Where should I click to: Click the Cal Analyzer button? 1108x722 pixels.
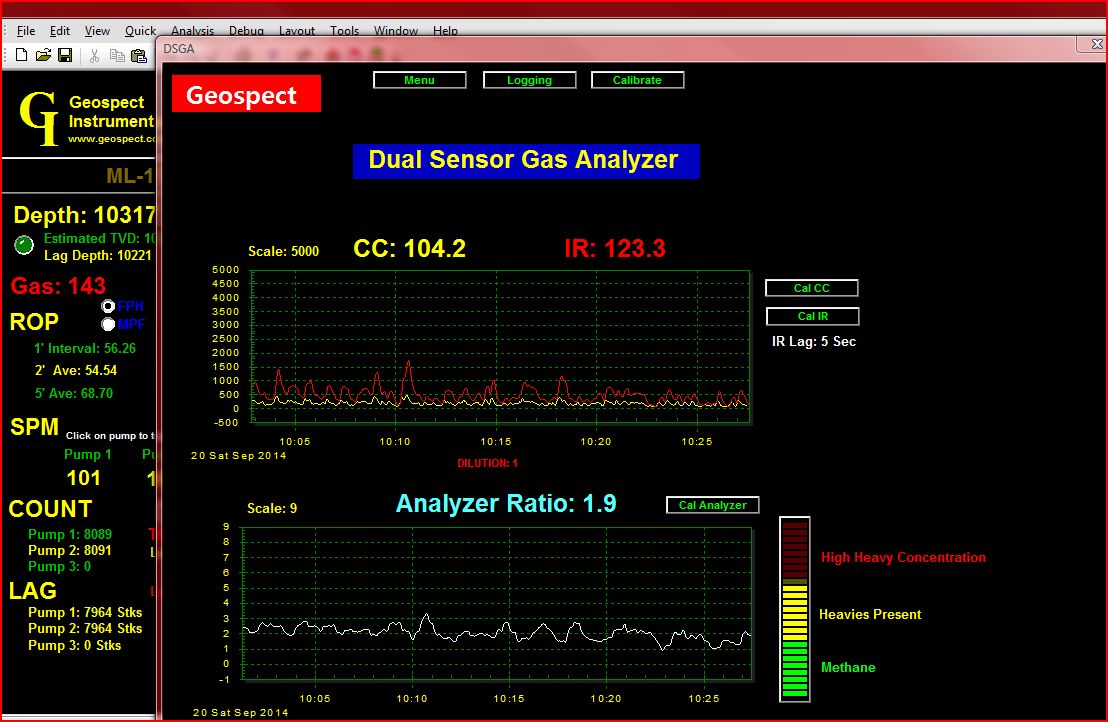click(x=712, y=504)
